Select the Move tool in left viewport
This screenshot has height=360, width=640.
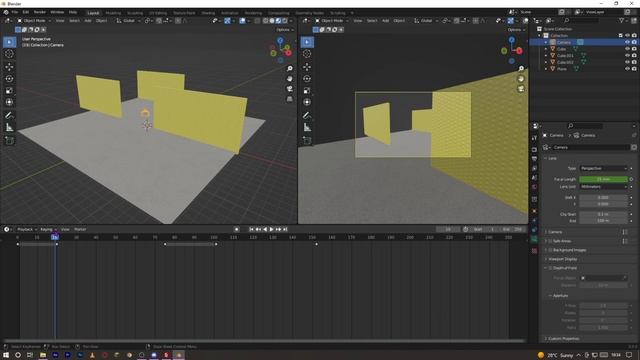[x=9, y=67]
